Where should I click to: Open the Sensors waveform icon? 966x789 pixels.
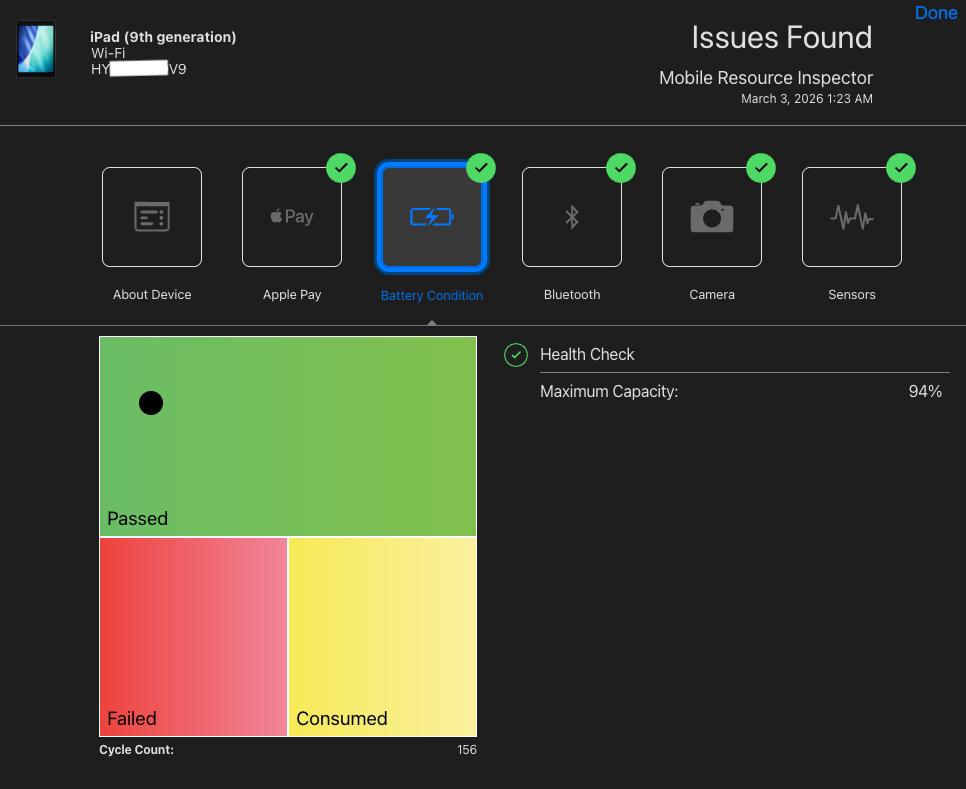(x=852, y=217)
